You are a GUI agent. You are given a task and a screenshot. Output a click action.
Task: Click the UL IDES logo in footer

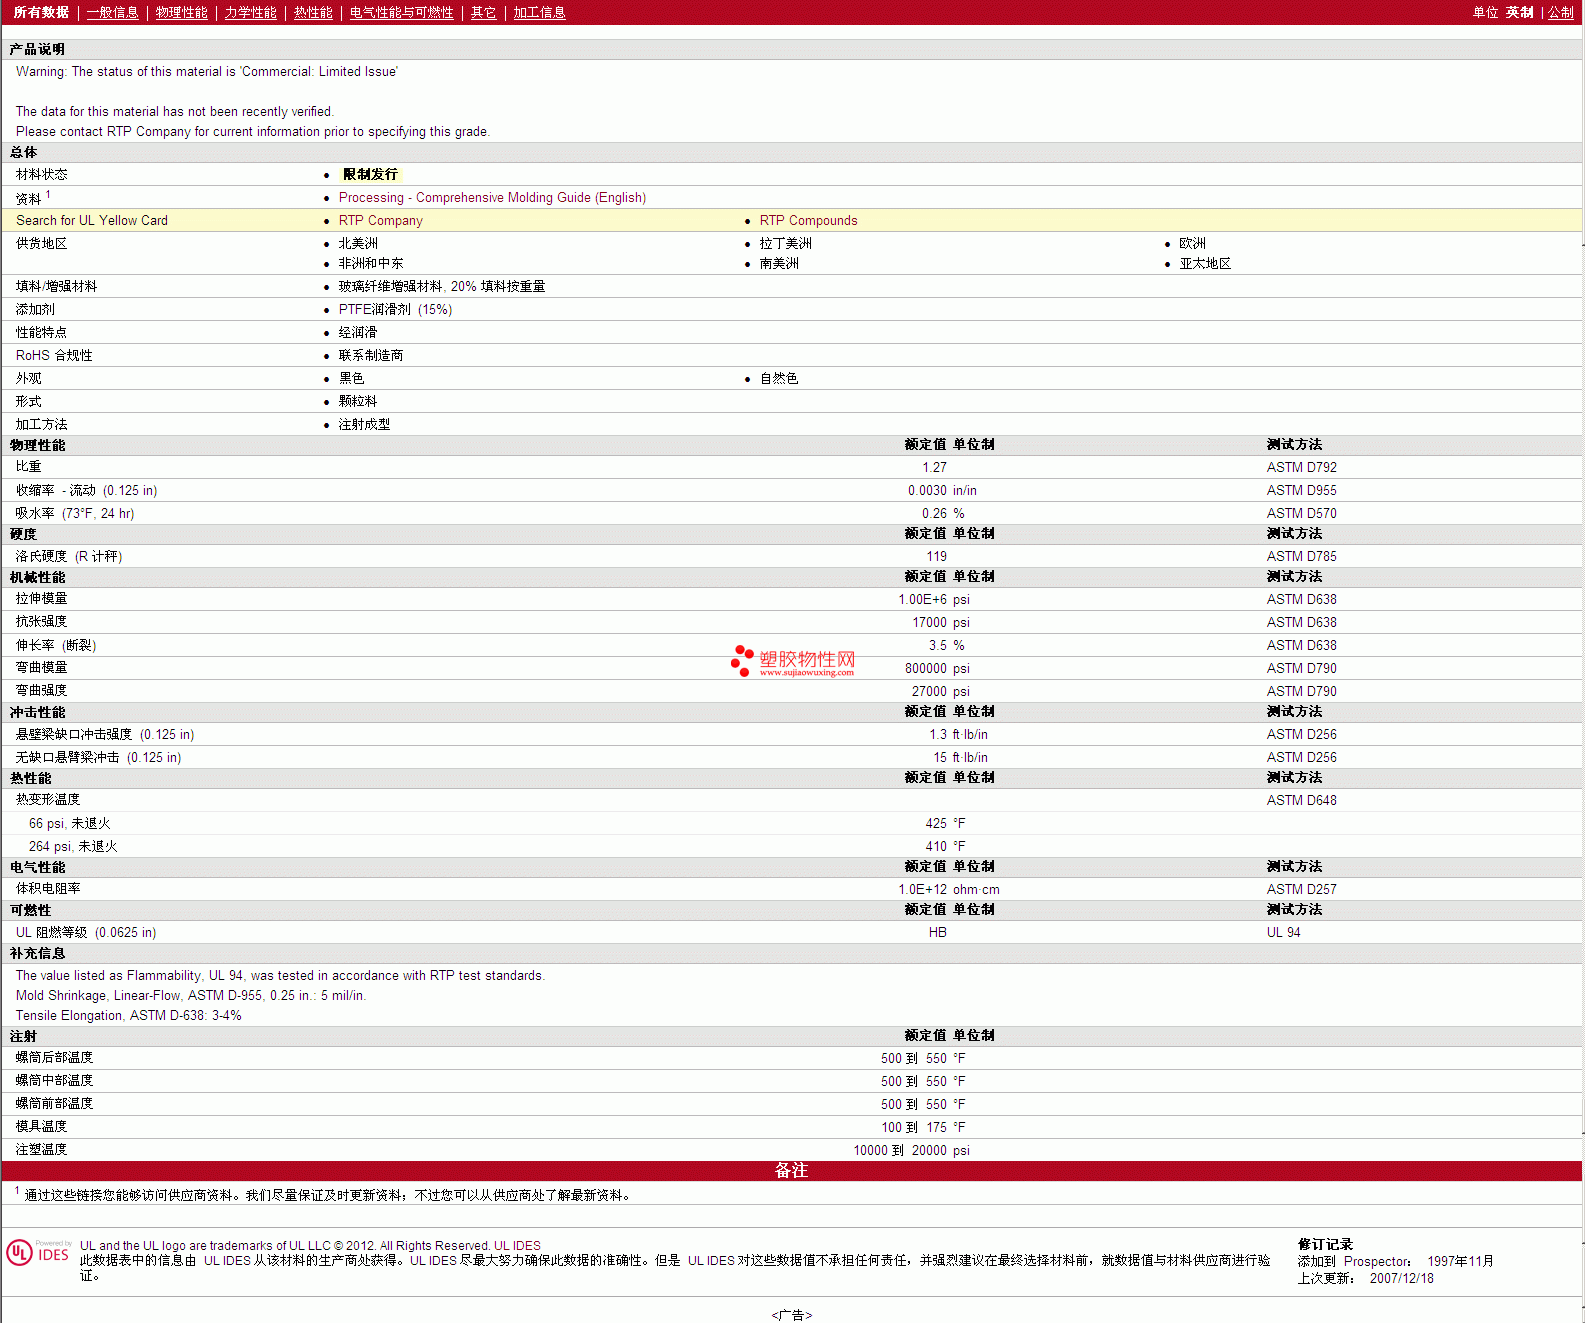tap(38, 1253)
